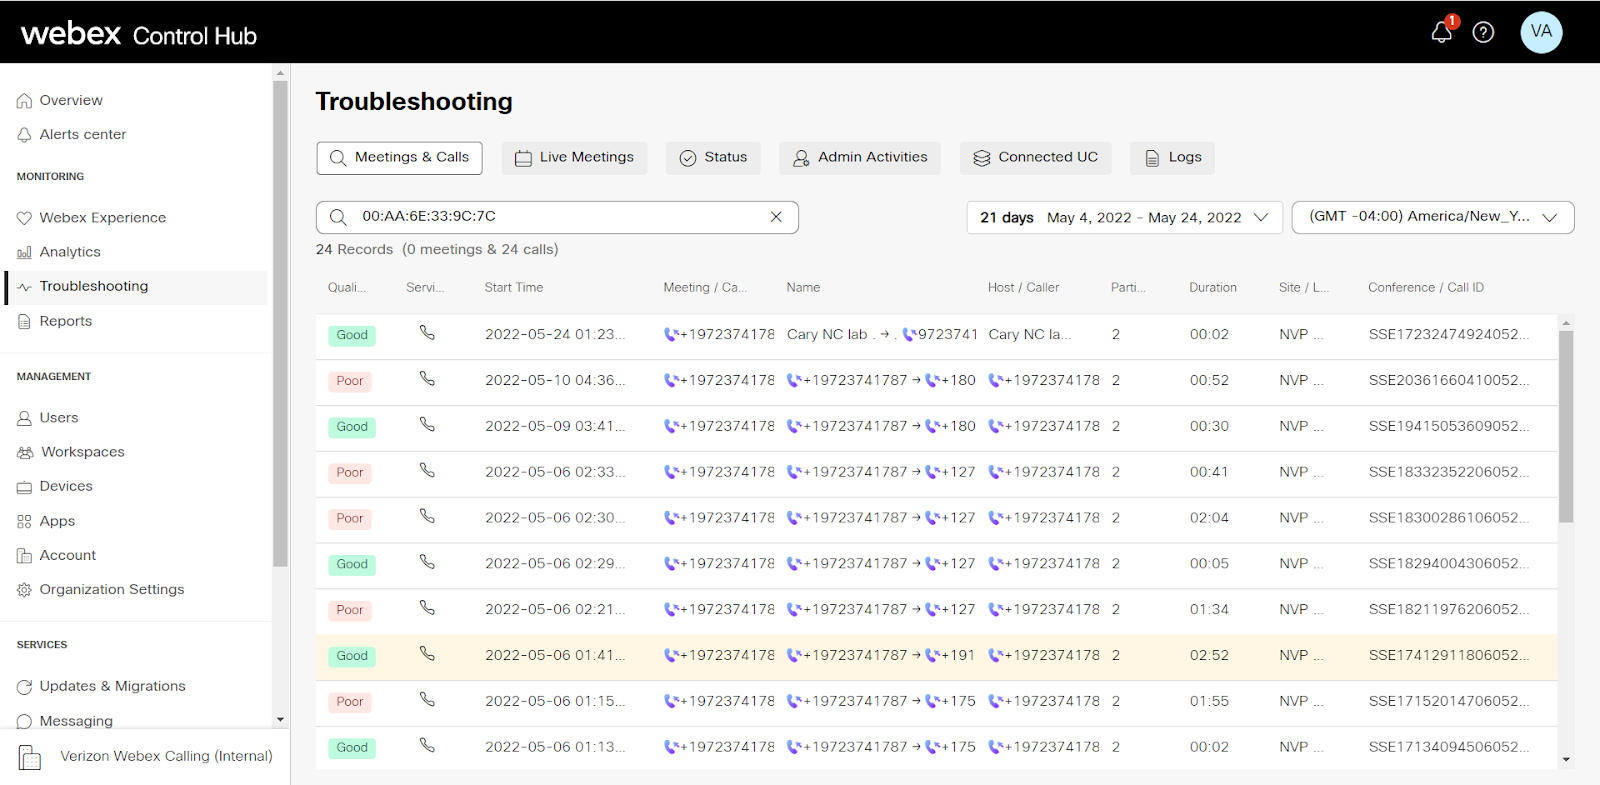Expand the 21 days date range dropdown
1600x785 pixels.
pos(1124,217)
